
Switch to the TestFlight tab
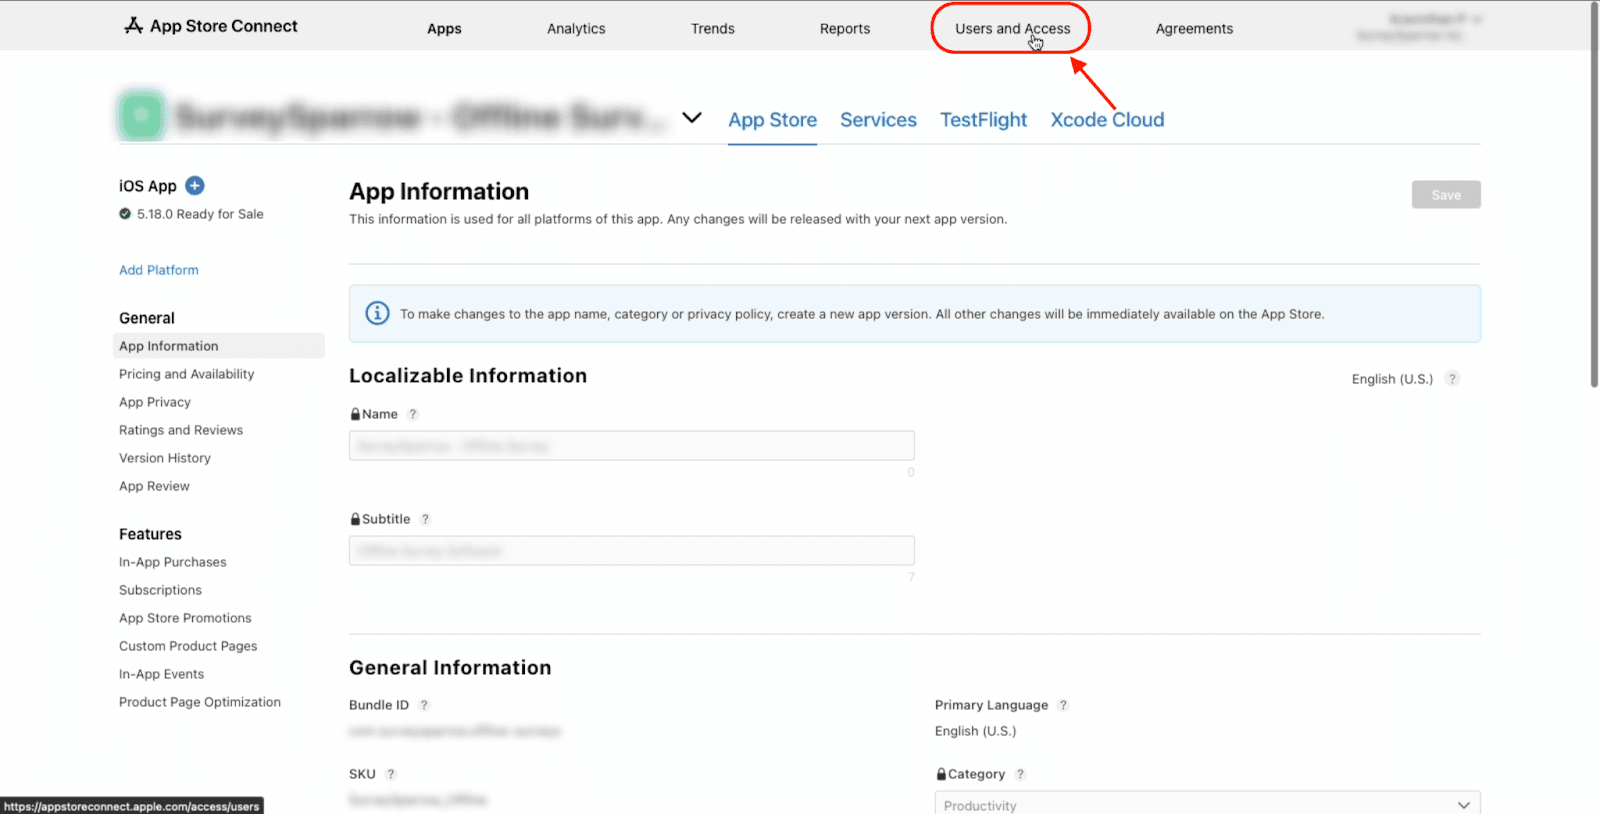coord(983,120)
